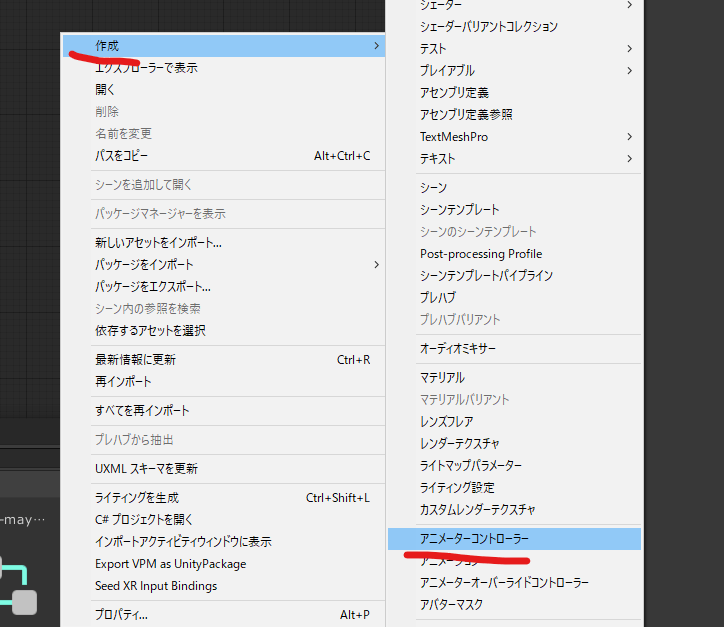Select アニメーターコントローラー from the create menu

pyautogui.click(x=475, y=539)
